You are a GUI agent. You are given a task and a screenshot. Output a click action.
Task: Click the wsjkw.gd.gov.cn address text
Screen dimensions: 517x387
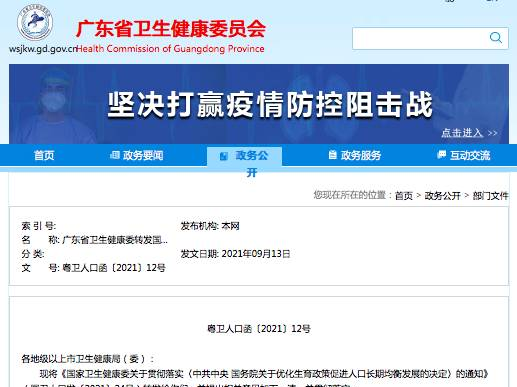tap(43, 49)
